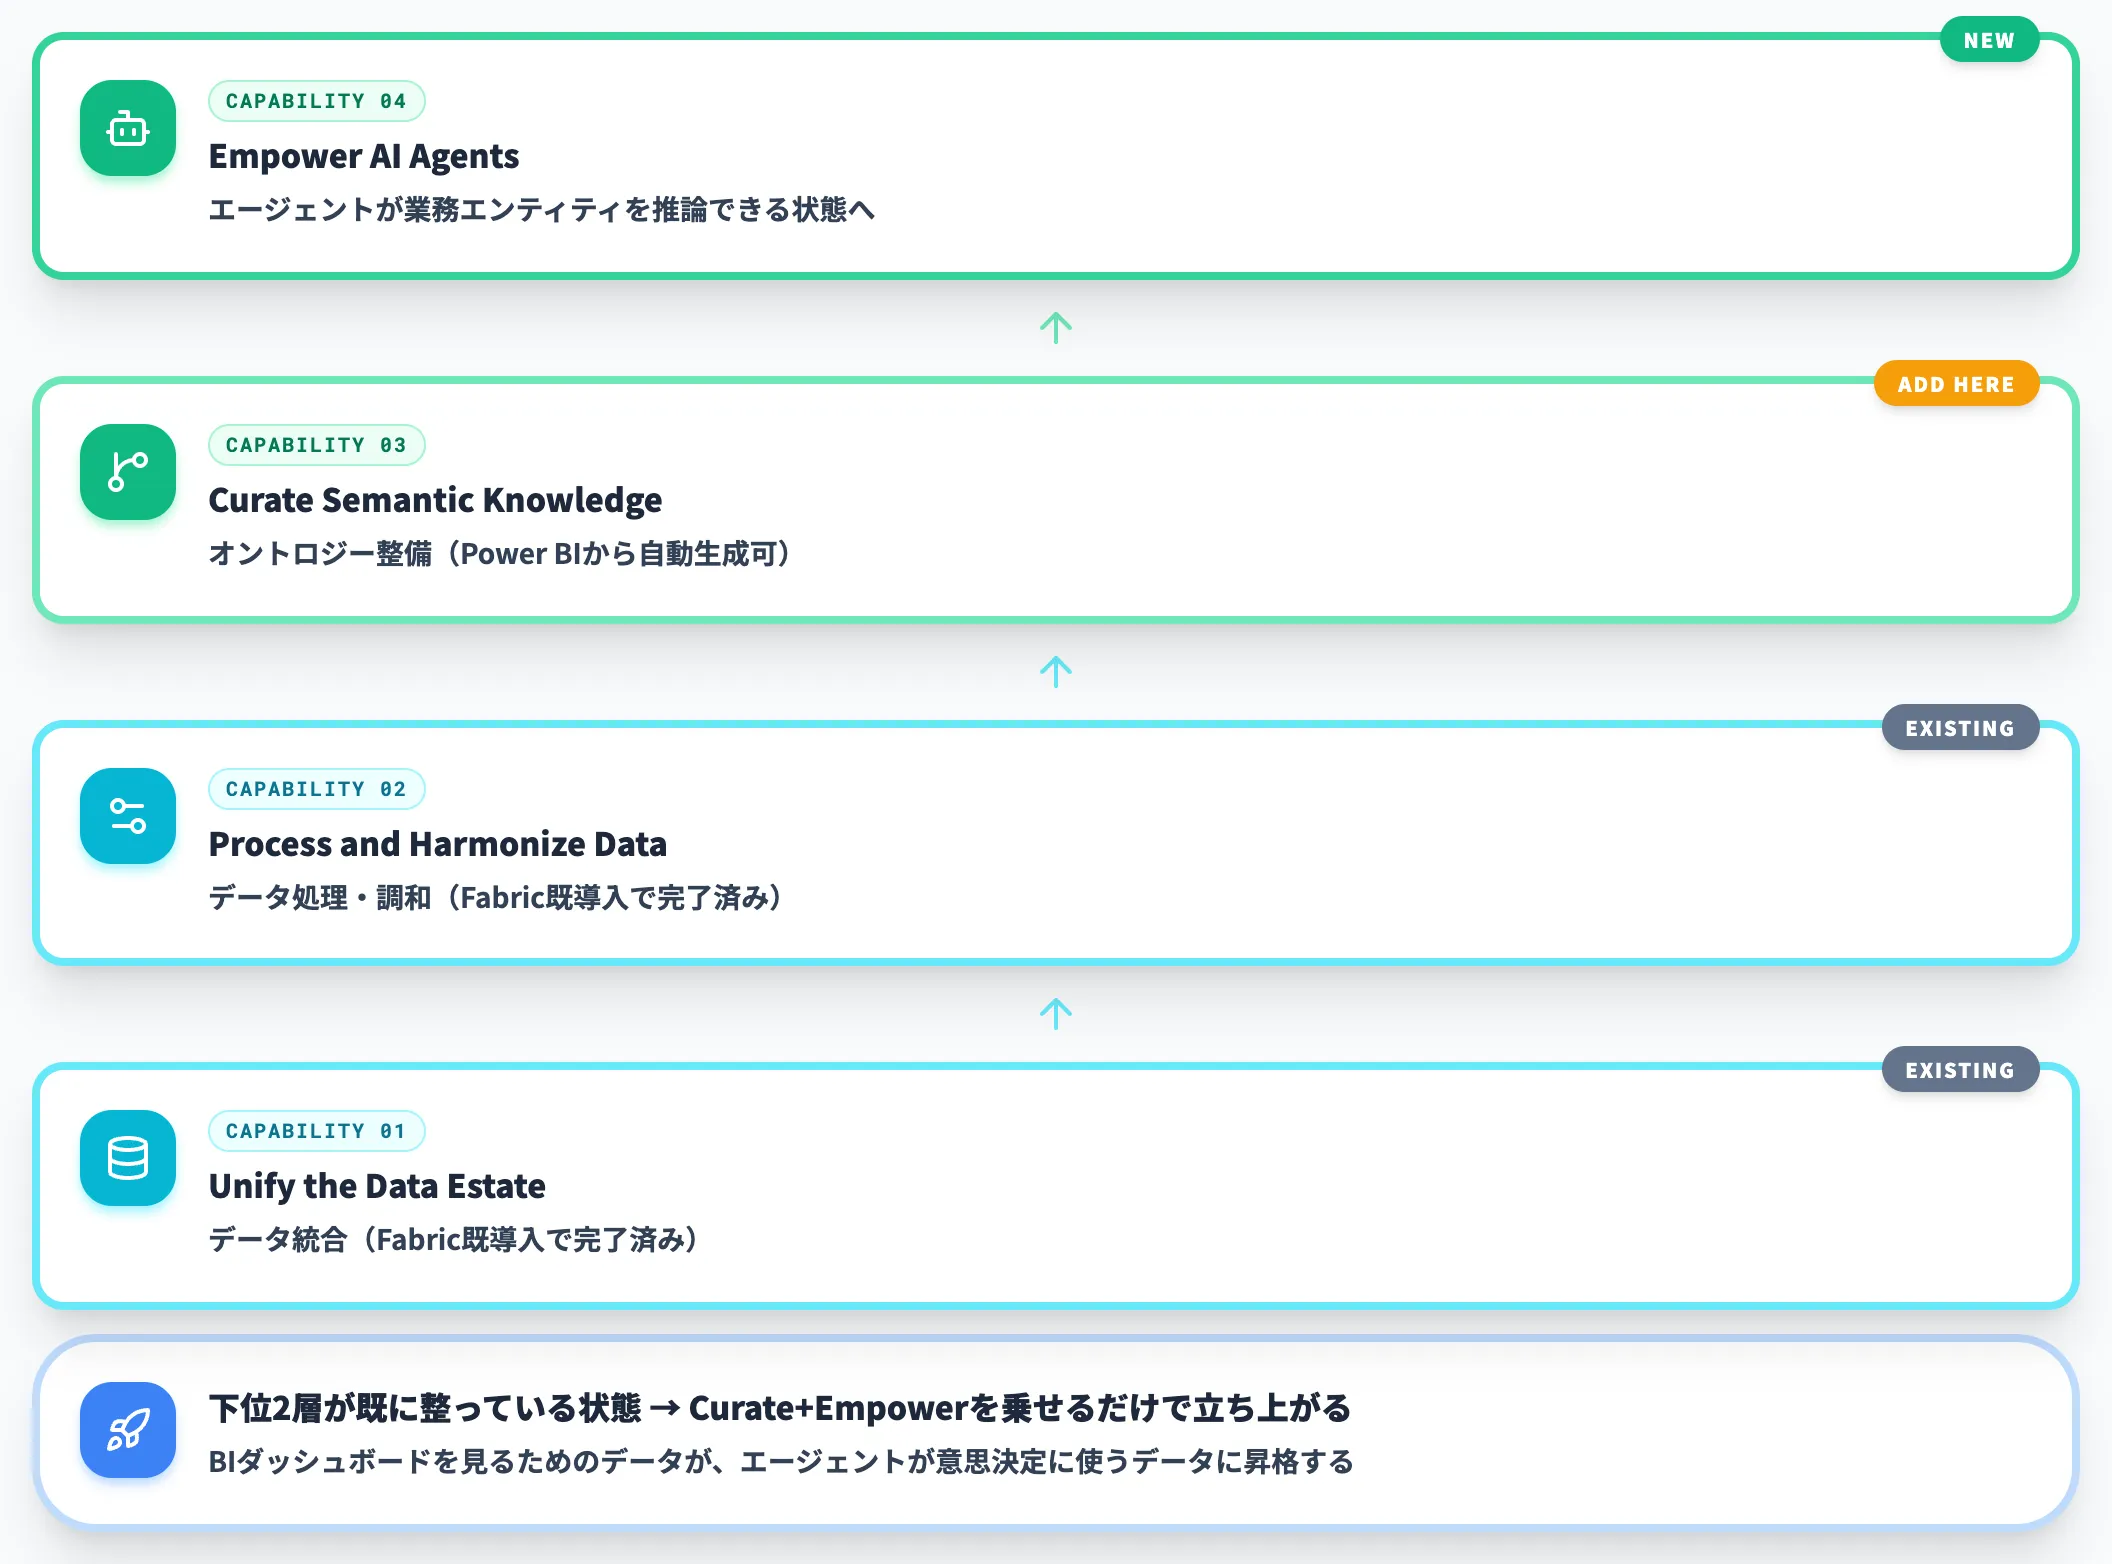Select the heading 'Unify the Data Estate'
The width and height of the screenshot is (2112, 1564).
click(377, 1187)
